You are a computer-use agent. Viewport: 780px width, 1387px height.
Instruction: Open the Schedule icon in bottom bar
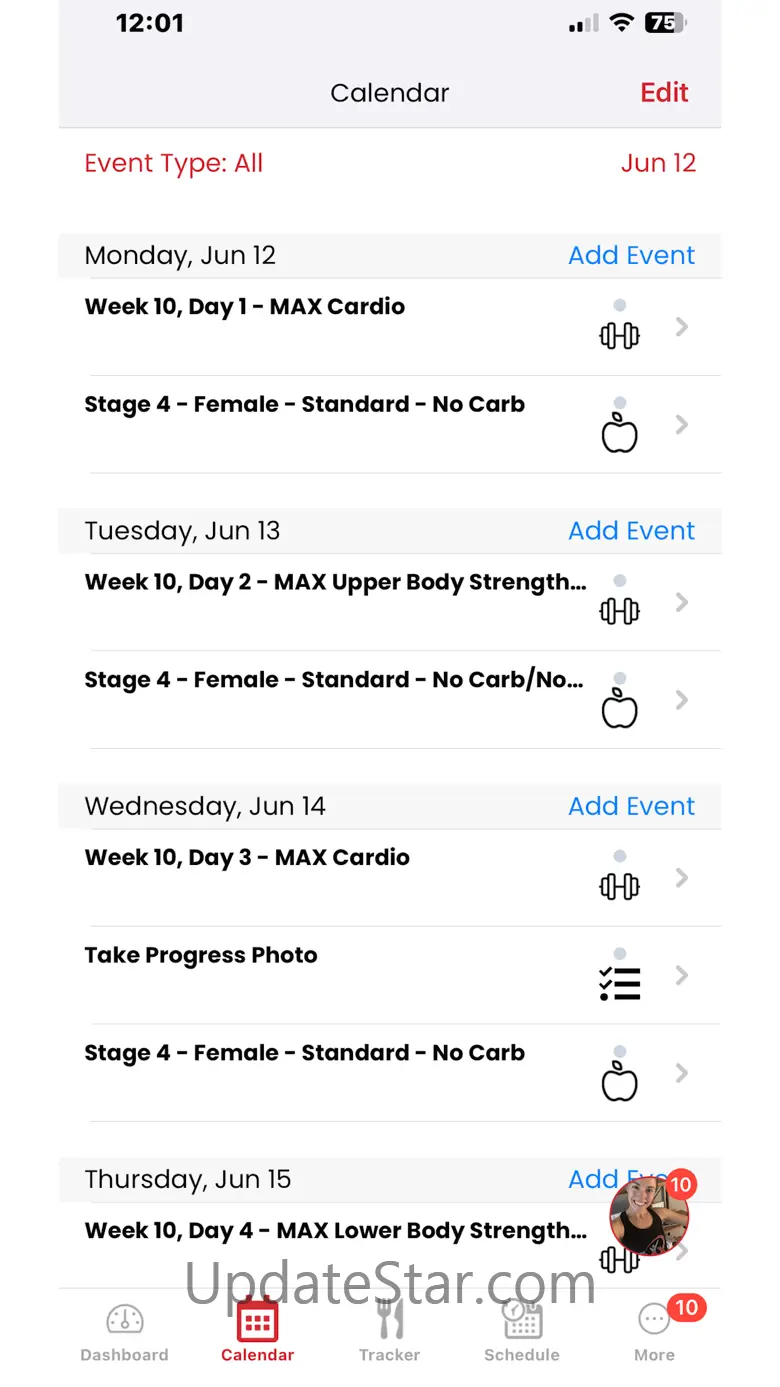tap(521, 1320)
